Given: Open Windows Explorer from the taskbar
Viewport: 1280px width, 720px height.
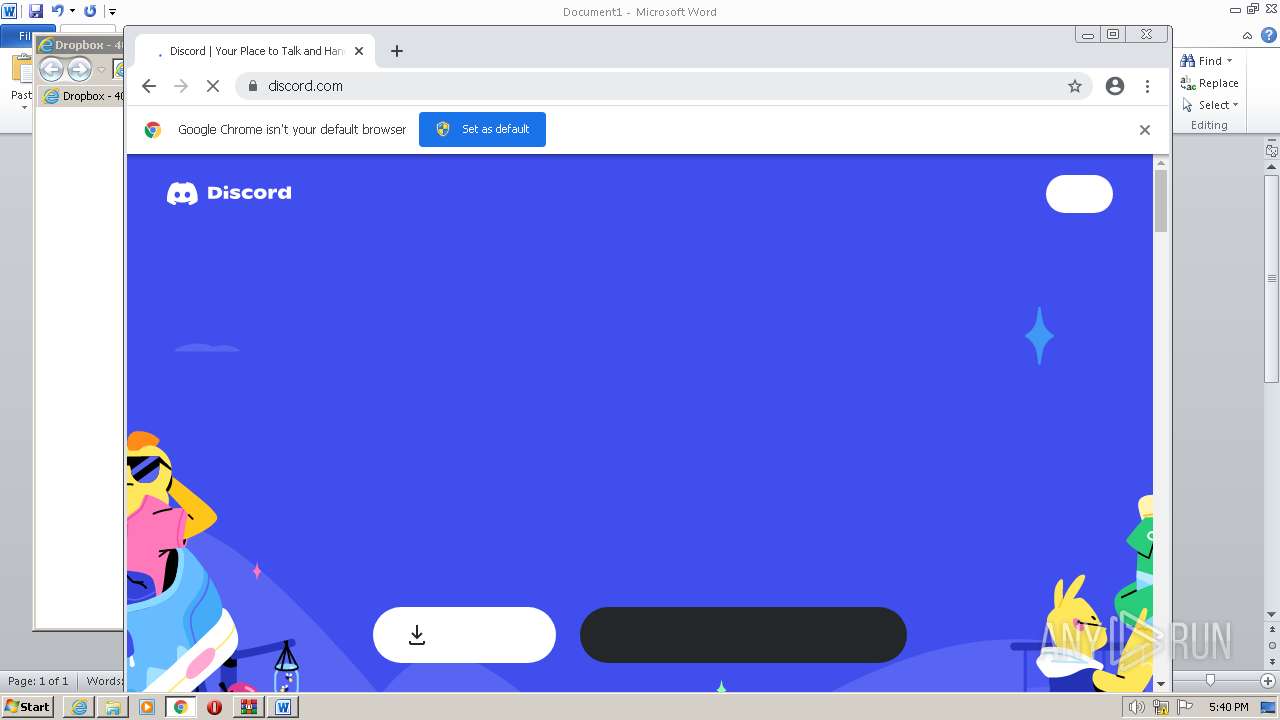Looking at the screenshot, I should tap(113, 707).
